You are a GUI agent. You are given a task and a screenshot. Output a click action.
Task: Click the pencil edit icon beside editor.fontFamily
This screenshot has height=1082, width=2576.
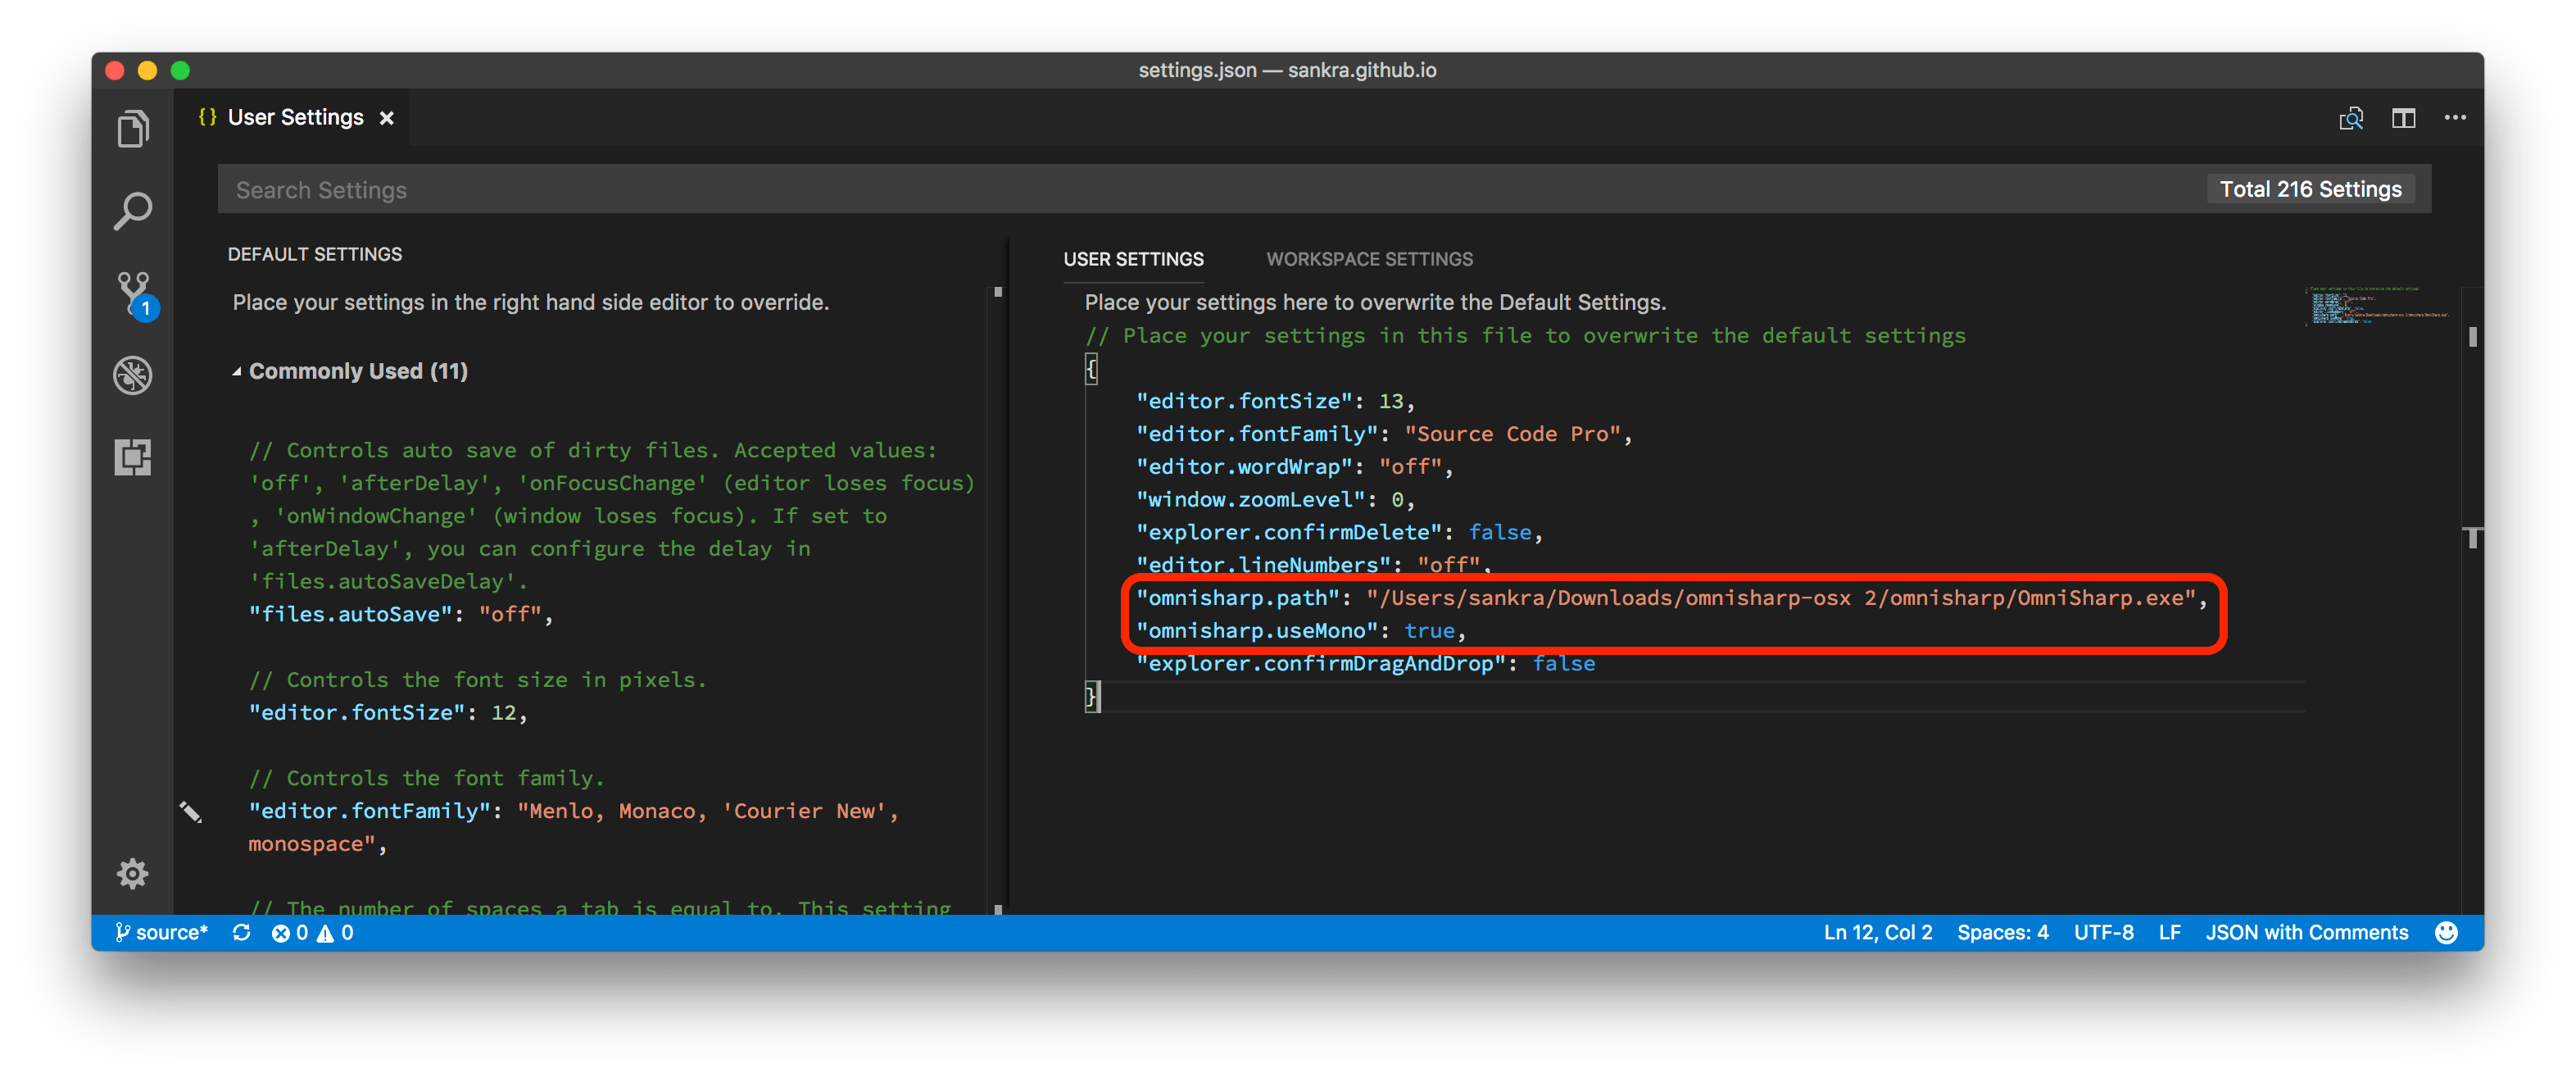(190, 811)
